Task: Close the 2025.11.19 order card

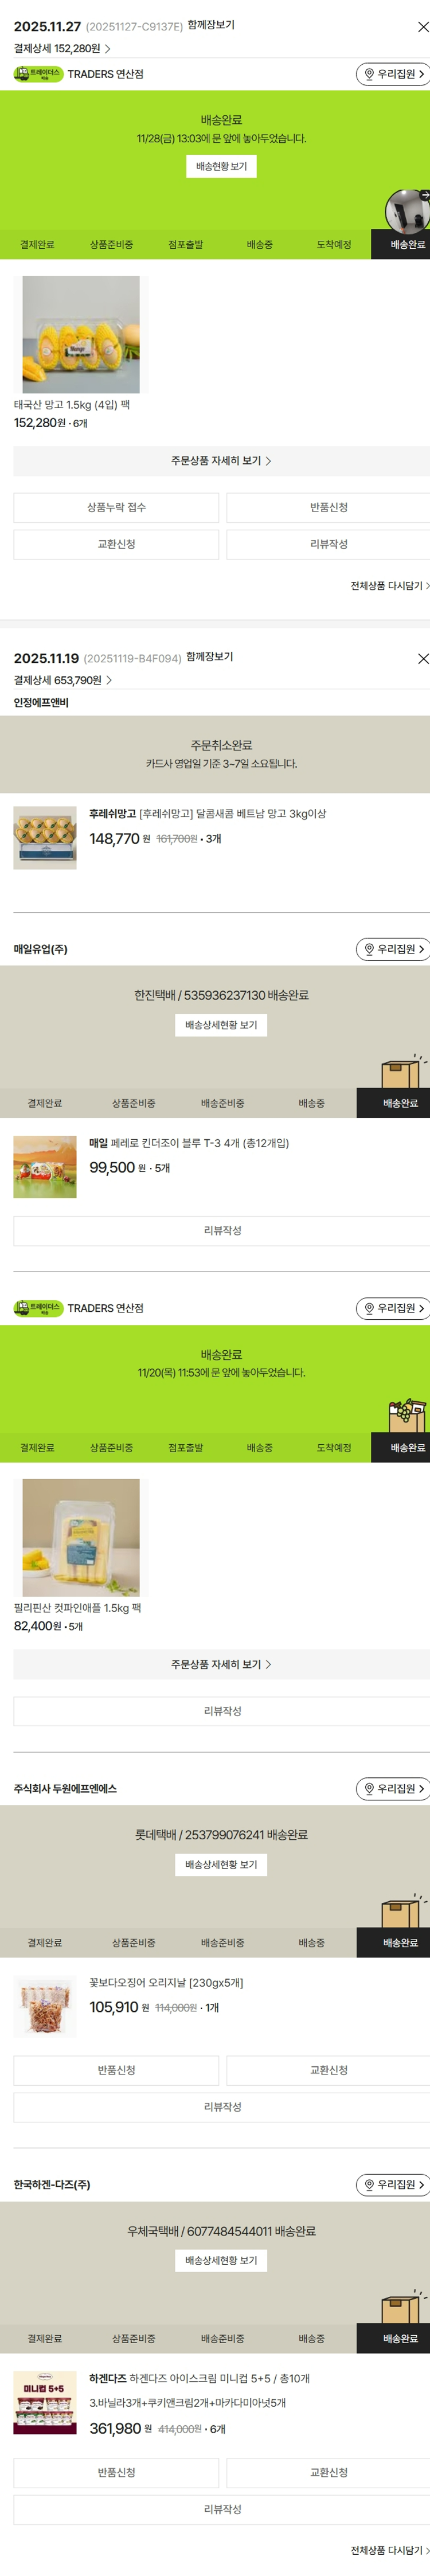Action: pyautogui.click(x=422, y=658)
